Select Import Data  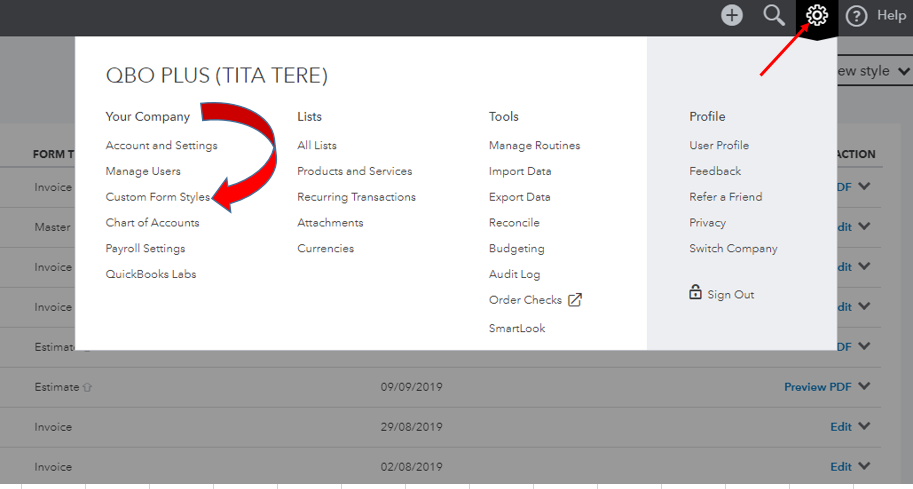pyautogui.click(x=520, y=171)
